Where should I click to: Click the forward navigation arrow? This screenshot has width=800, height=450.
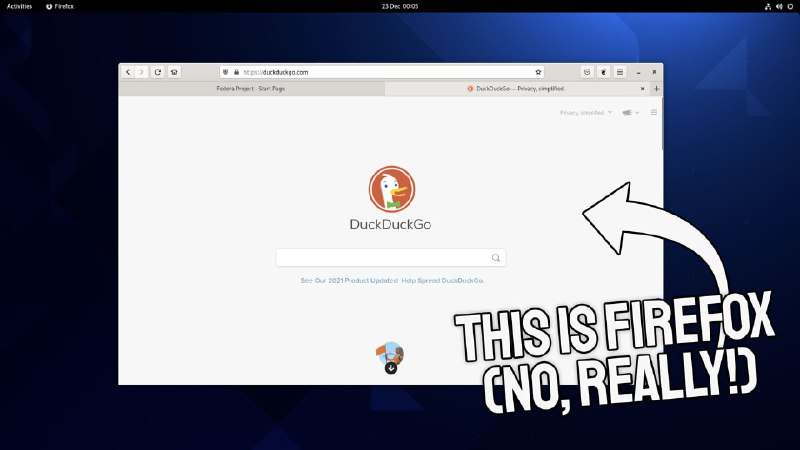pyautogui.click(x=141, y=72)
